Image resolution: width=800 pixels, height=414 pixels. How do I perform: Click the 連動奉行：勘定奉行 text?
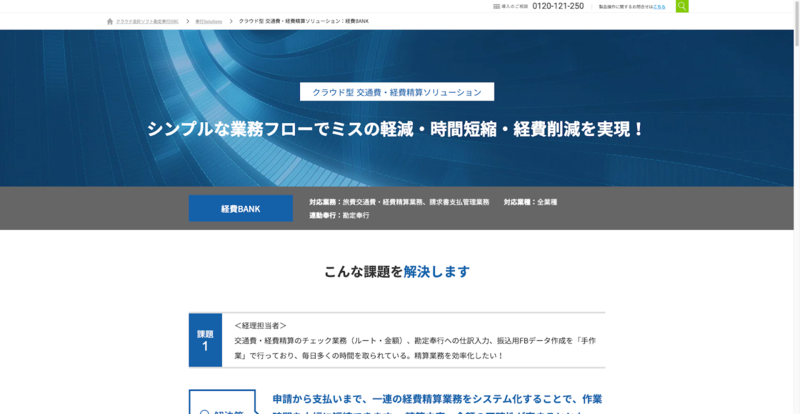pos(339,215)
